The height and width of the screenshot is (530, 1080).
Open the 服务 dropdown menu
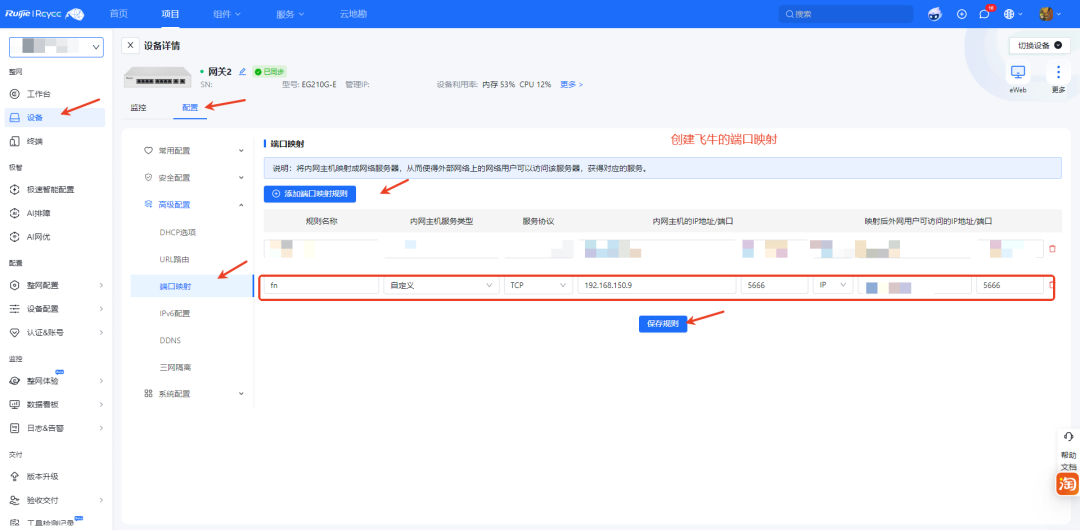290,14
